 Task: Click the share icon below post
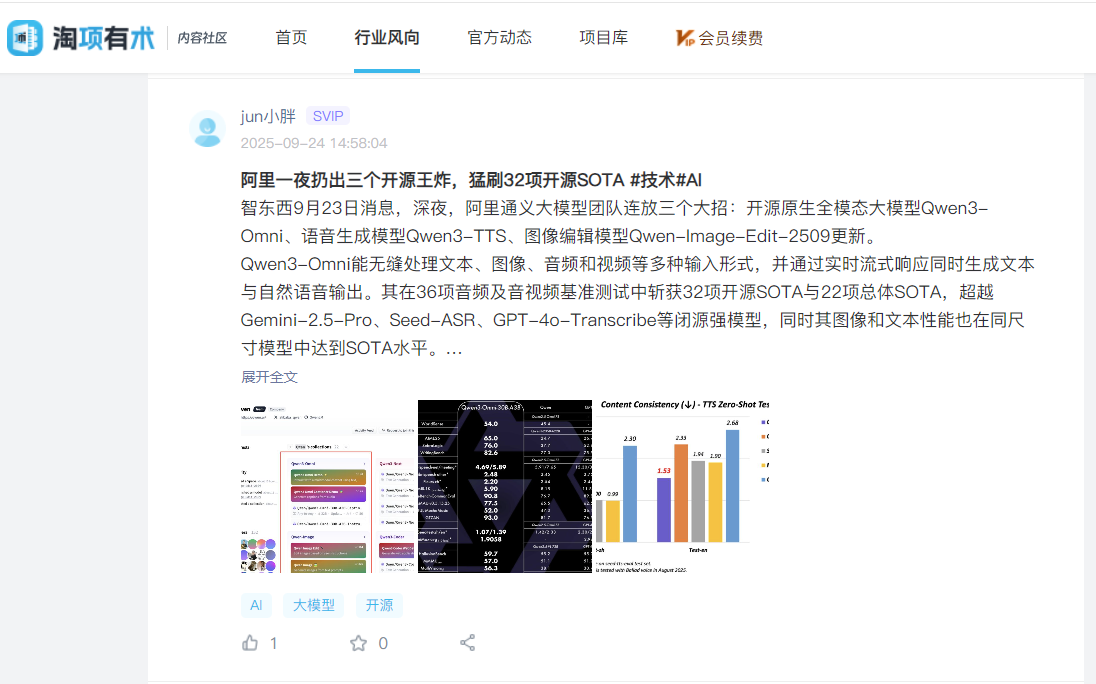coord(467,643)
